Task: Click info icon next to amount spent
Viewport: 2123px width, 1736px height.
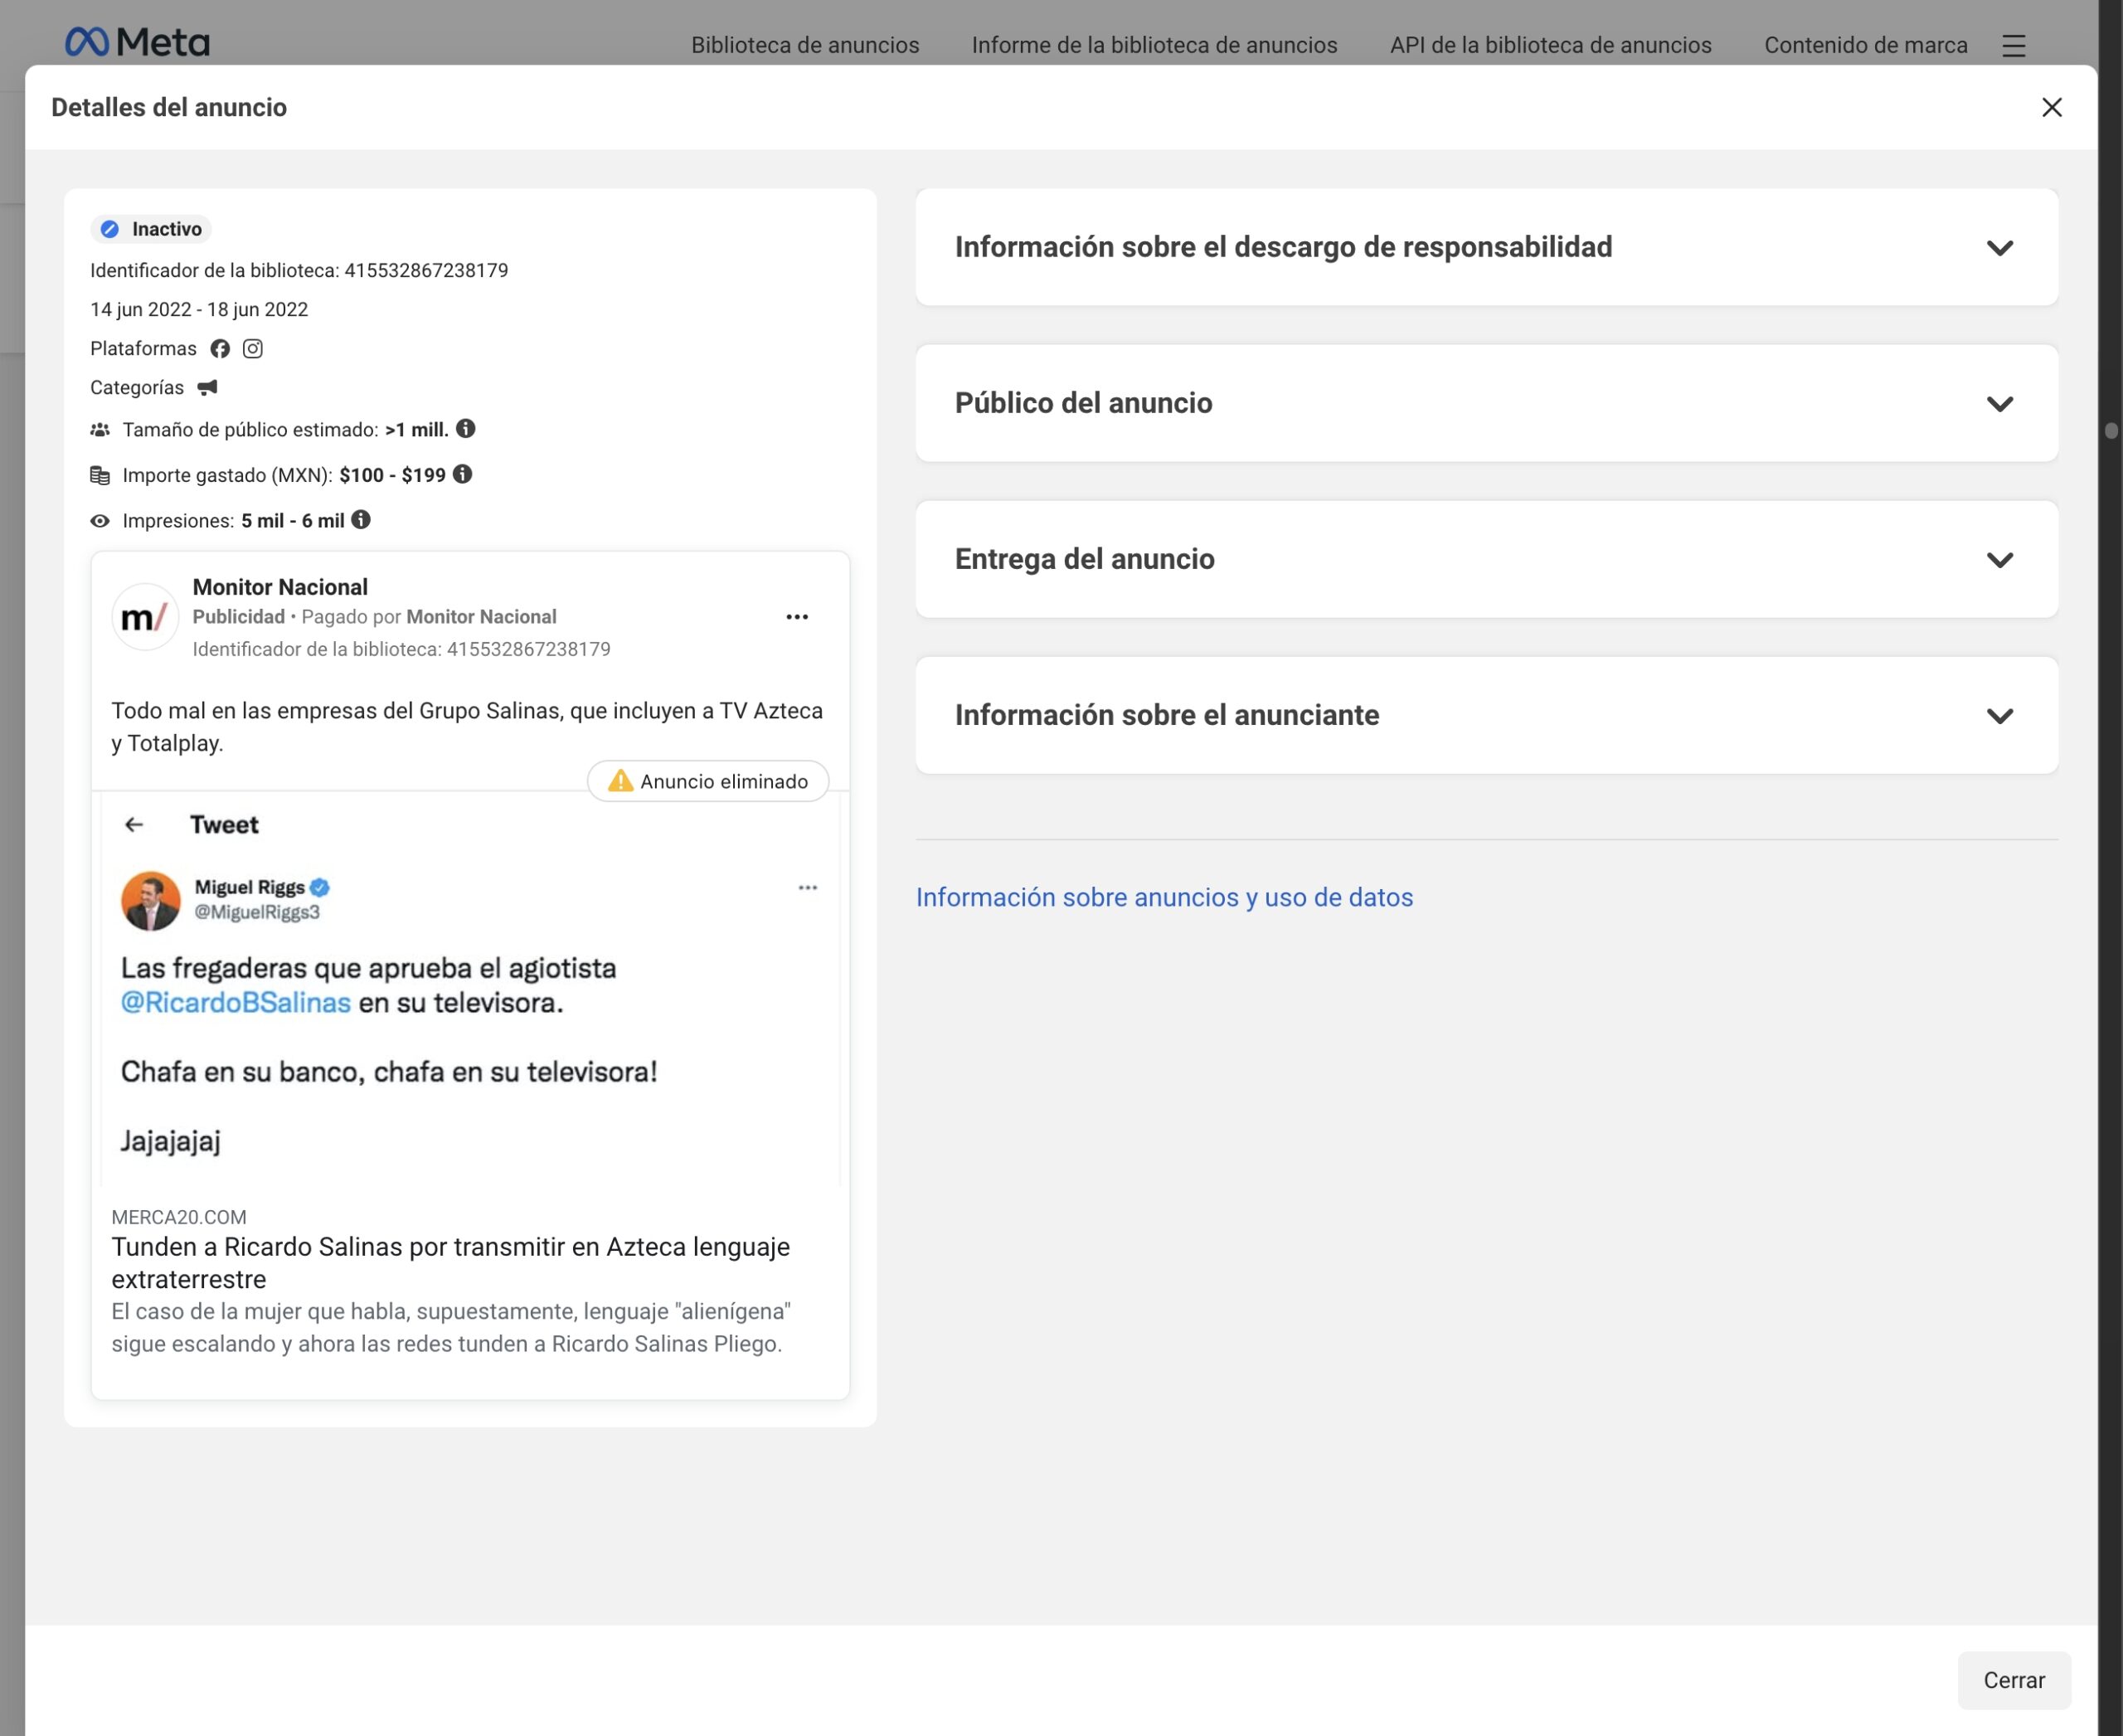Action: coord(462,474)
